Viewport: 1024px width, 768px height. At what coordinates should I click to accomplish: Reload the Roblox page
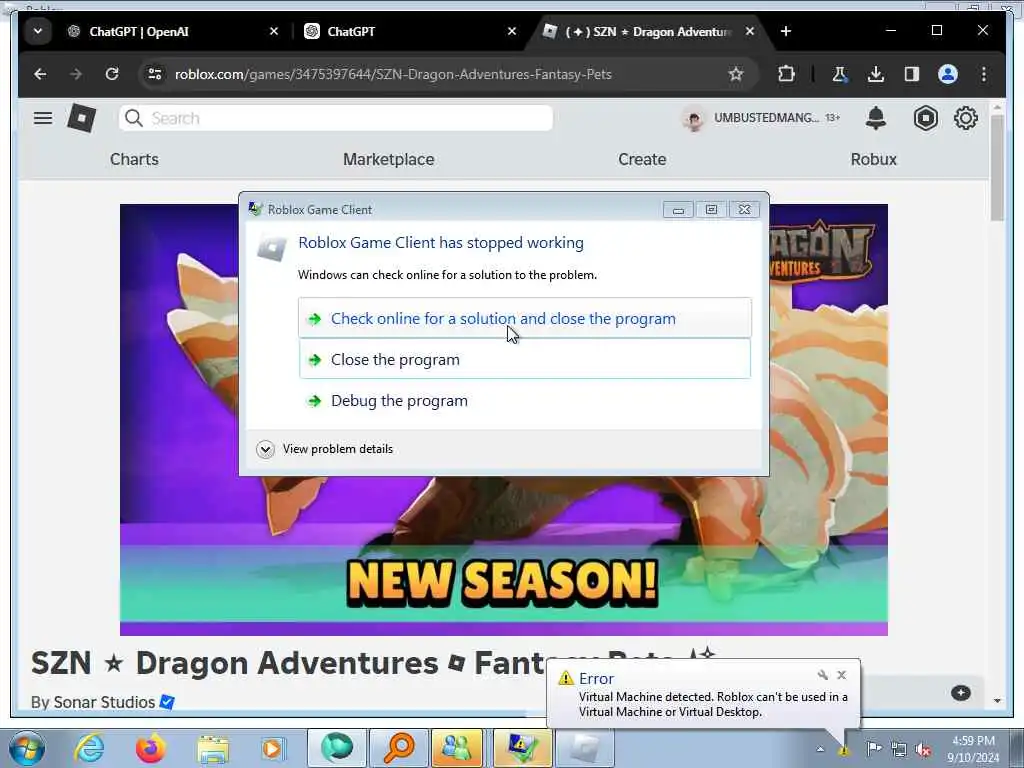pyautogui.click(x=112, y=74)
